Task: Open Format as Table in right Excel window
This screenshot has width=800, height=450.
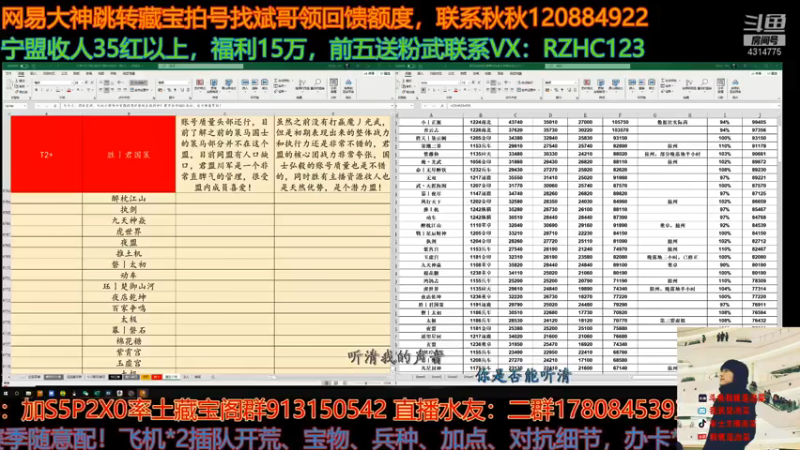Action: (601, 85)
